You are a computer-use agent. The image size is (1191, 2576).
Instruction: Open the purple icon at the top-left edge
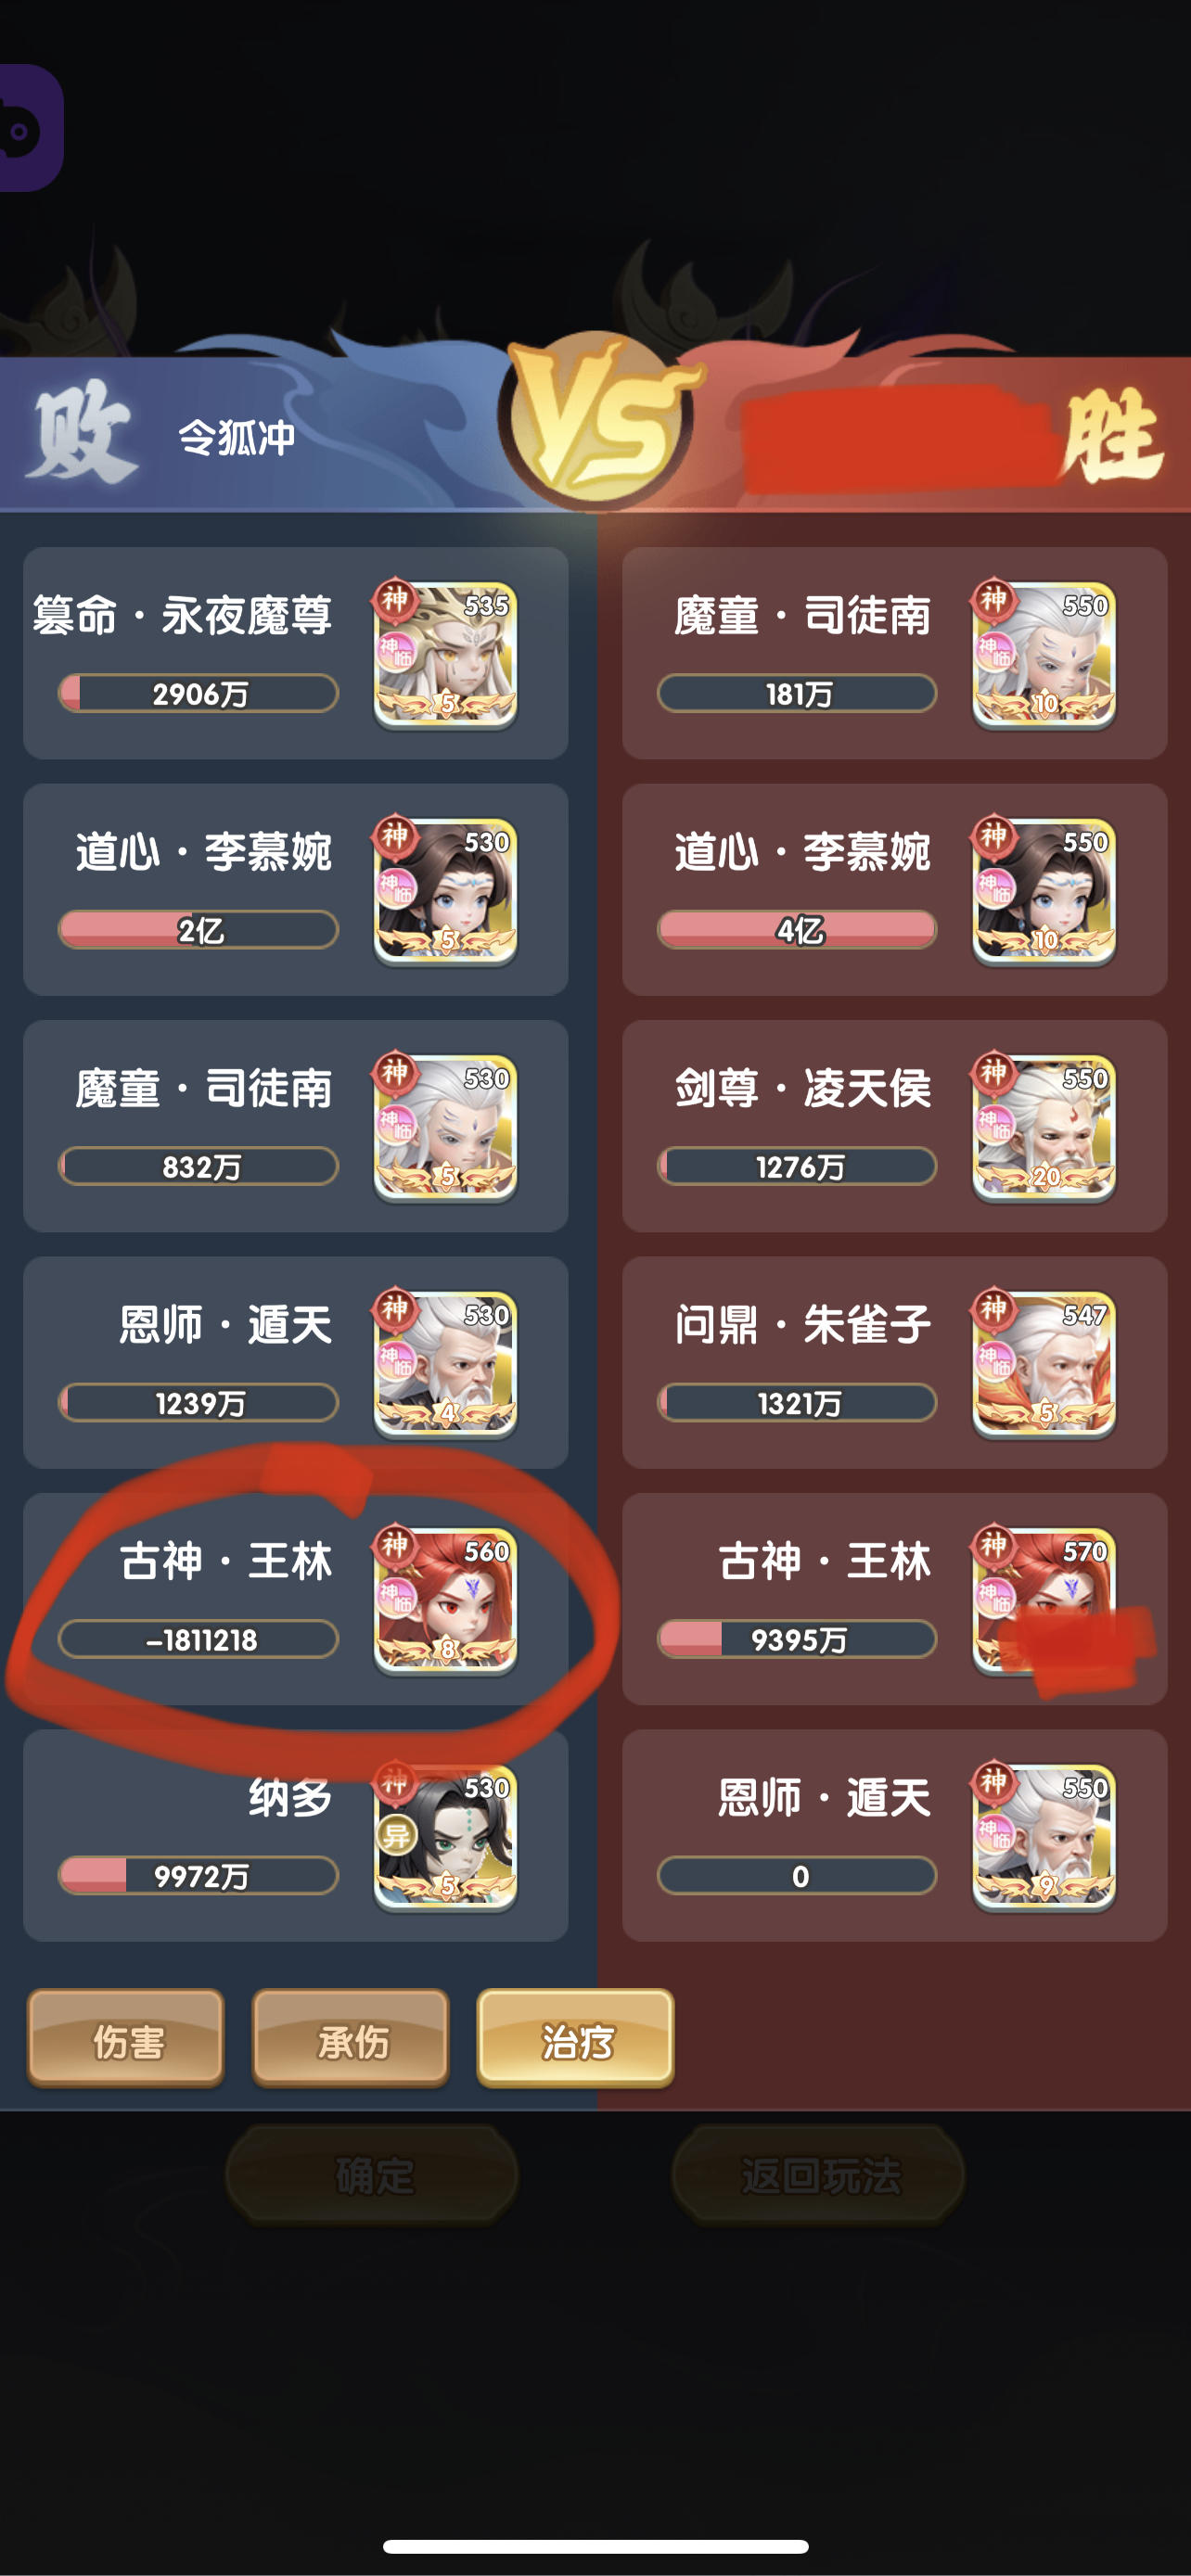30,128
